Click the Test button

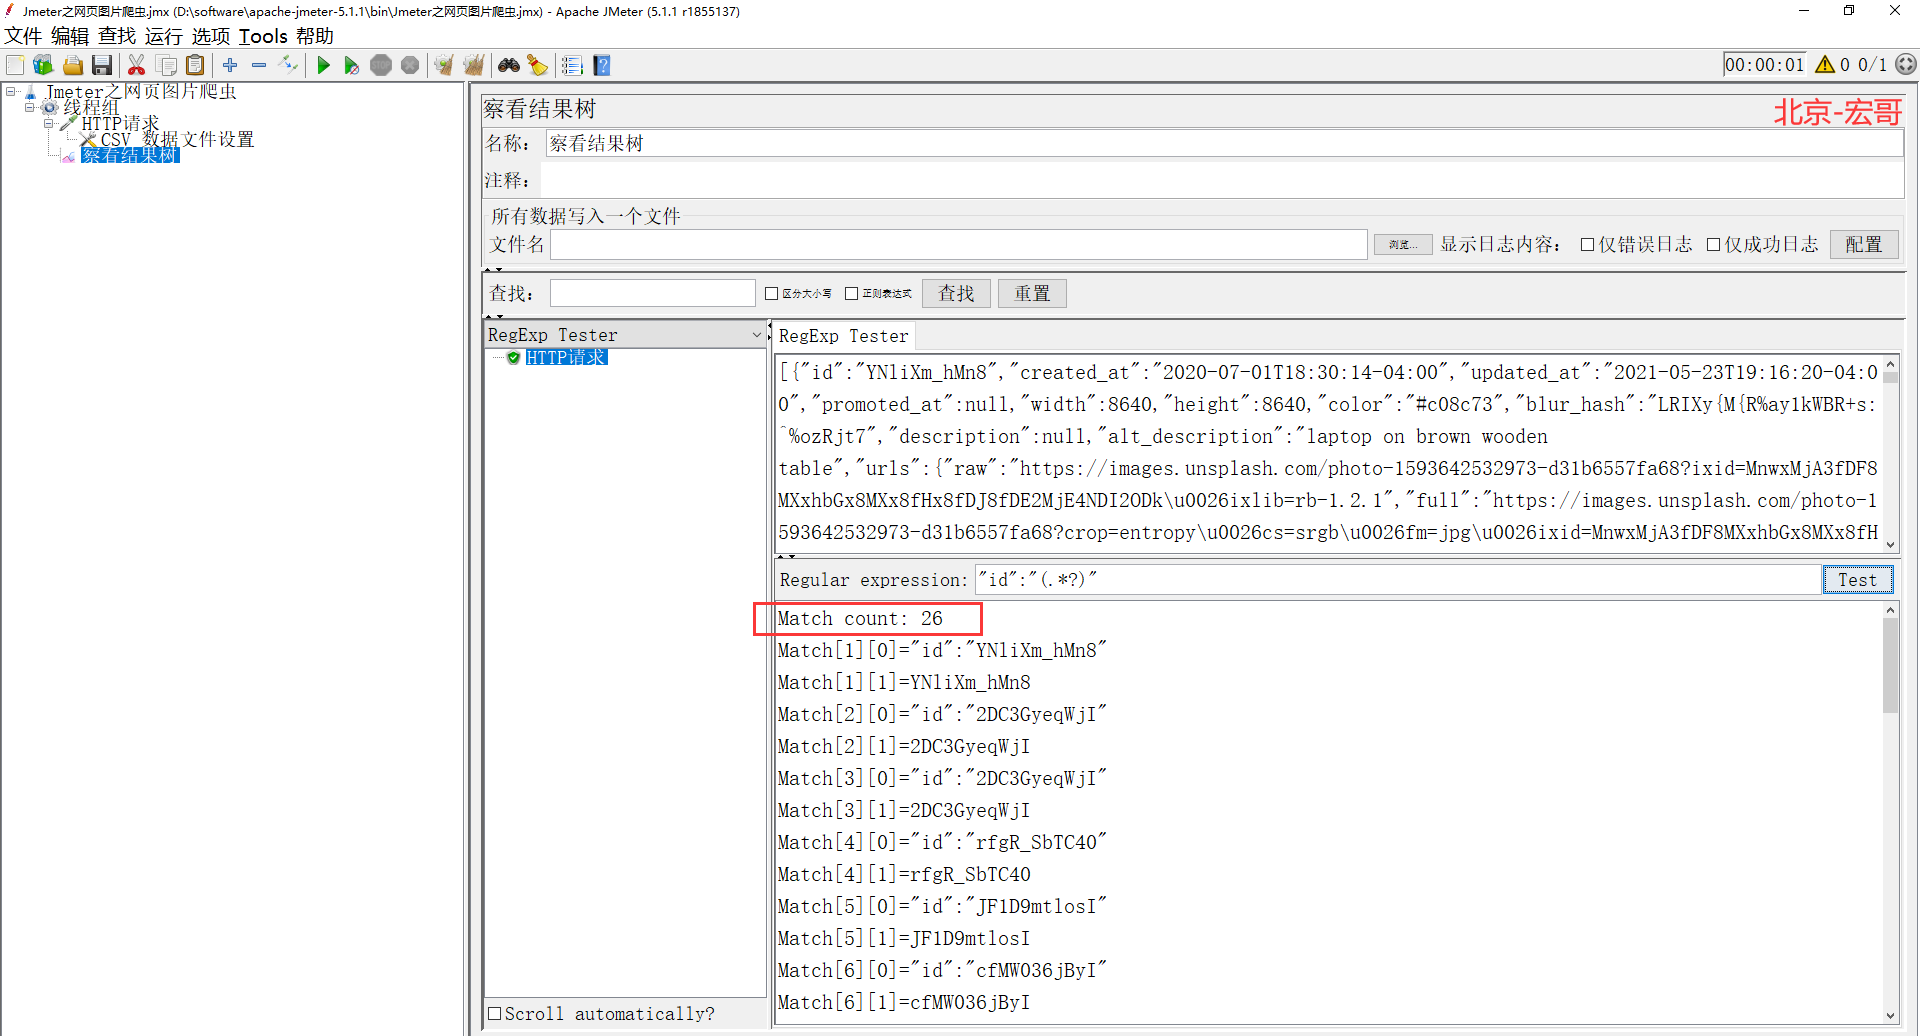click(x=1857, y=580)
